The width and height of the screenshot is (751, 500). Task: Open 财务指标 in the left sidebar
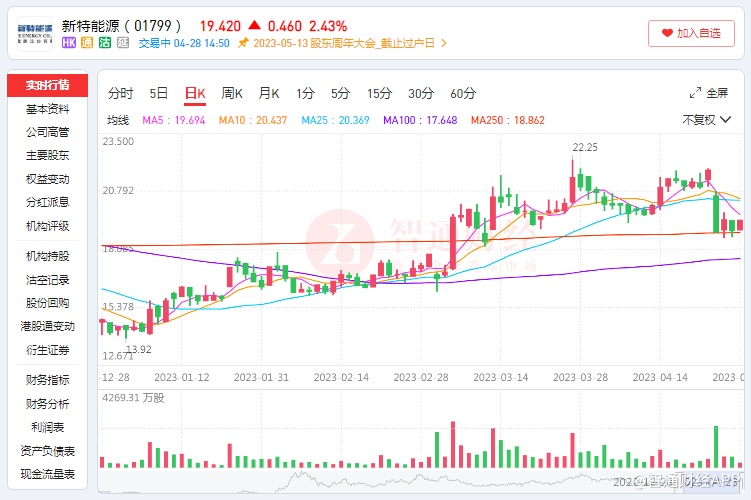[x=48, y=380]
